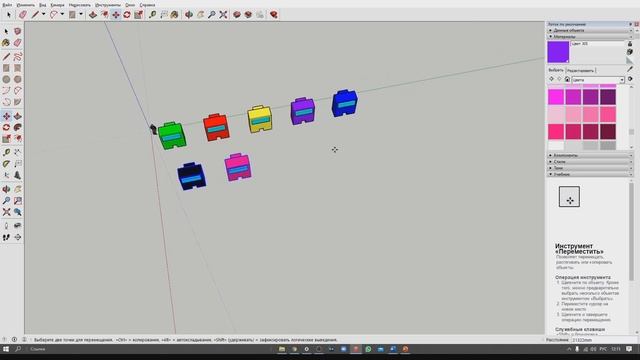The width and height of the screenshot is (640, 360).
Task: Select the Rotate tool in top toolbar
Action: click(127, 15)
